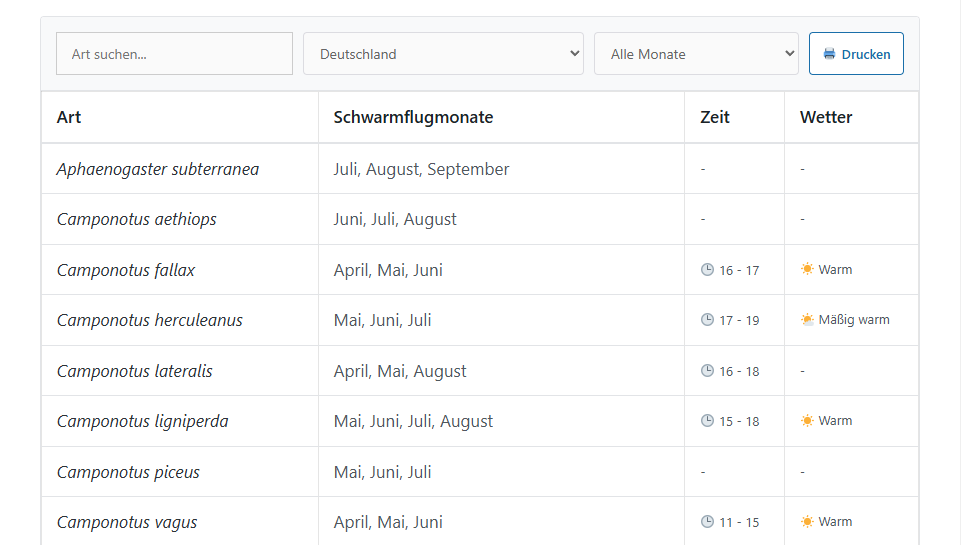Click Mai, Juni, Juli for Camponotus piceus
961x545 pixels.
(382, 473)
